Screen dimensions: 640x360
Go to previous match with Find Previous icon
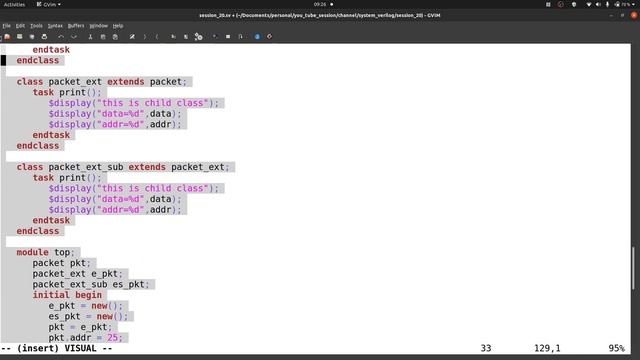(x=157, y=37)
